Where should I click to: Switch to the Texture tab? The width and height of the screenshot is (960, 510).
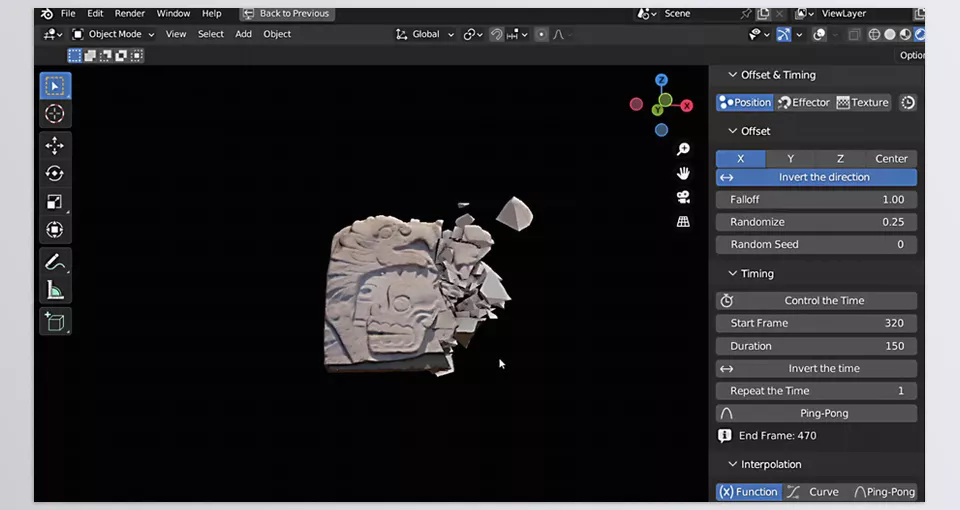pyautogui.click(x=863, y=103)
